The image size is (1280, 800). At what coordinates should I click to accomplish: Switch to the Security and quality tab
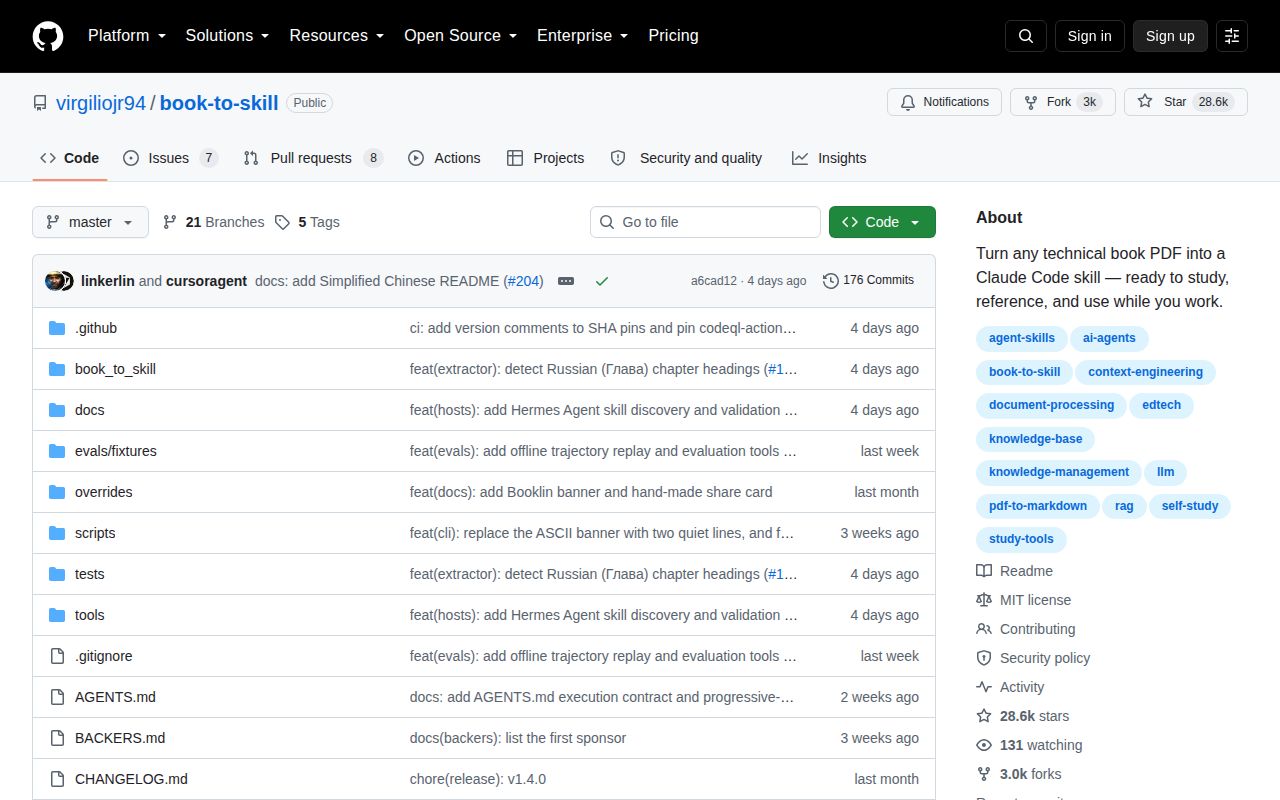[x=686, y=158]
